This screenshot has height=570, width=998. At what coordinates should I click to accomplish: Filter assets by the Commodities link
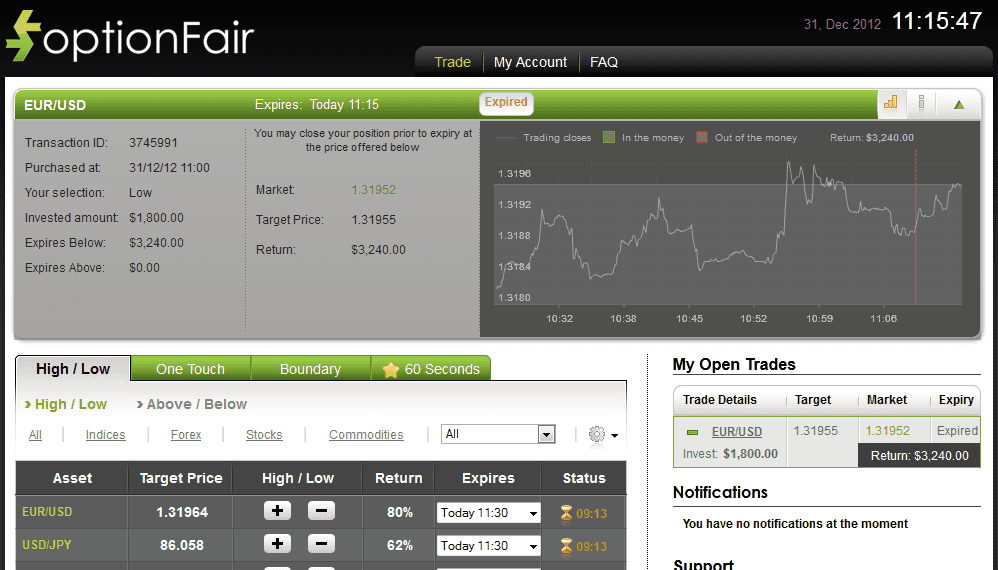point(366,435)
